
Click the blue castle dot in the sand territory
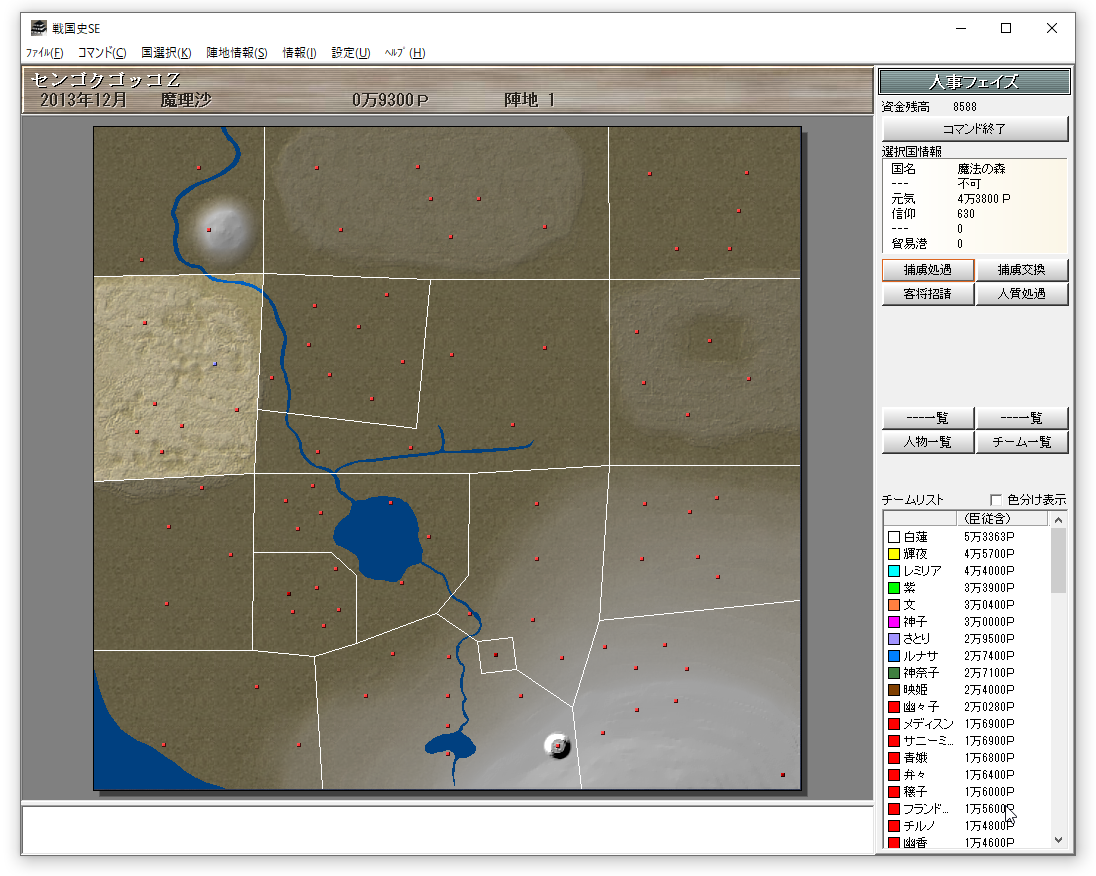tap(215, 364)
